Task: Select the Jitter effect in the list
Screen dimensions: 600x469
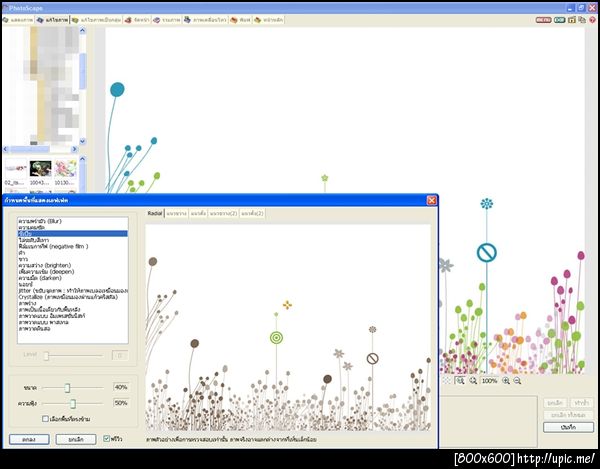Action: (x=73, y=291)
